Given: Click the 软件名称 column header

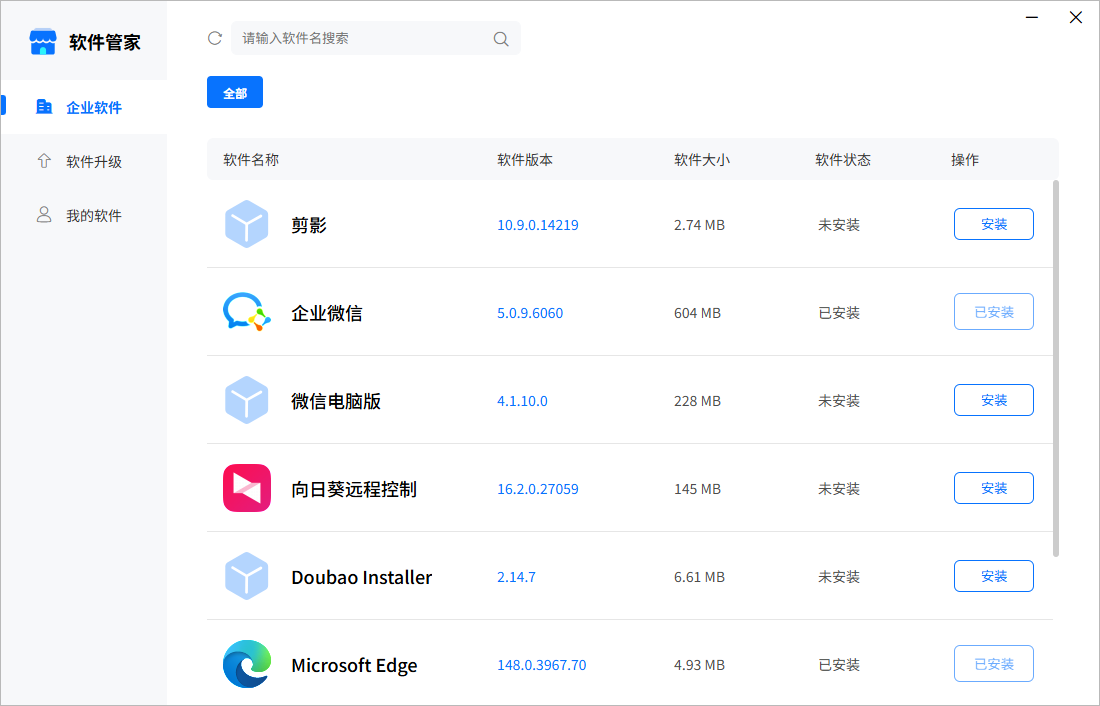Looking at the screenshot, I should [251, 159].
